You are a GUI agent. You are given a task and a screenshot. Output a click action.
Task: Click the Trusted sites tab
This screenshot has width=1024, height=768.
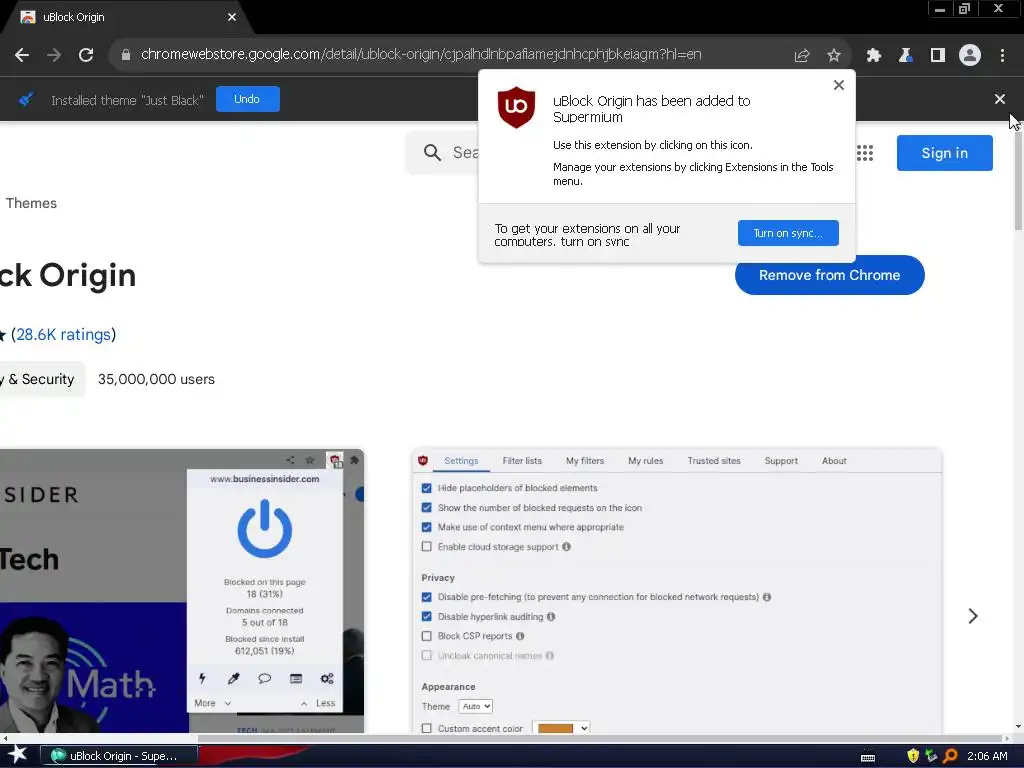pos(714,461)
